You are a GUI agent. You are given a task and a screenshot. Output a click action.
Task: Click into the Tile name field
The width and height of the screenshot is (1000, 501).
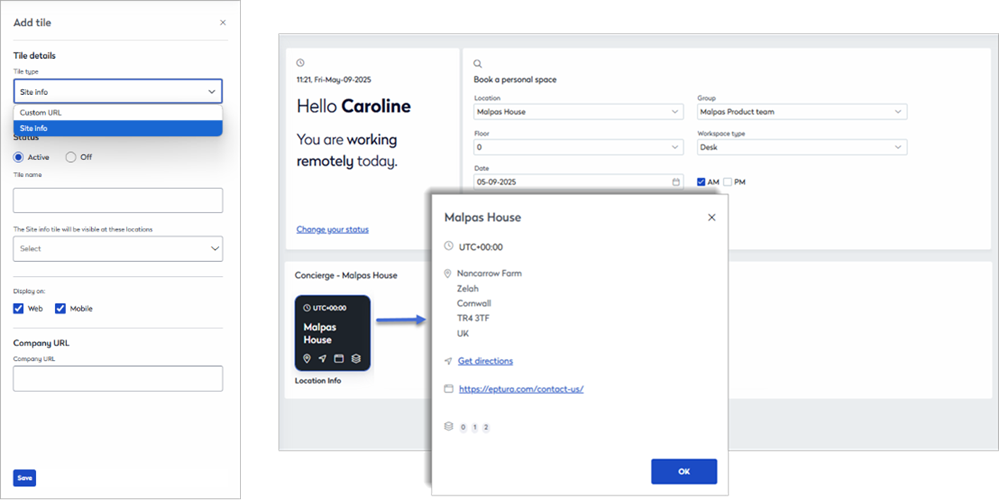pyautogui.click(x=118, y=200)
